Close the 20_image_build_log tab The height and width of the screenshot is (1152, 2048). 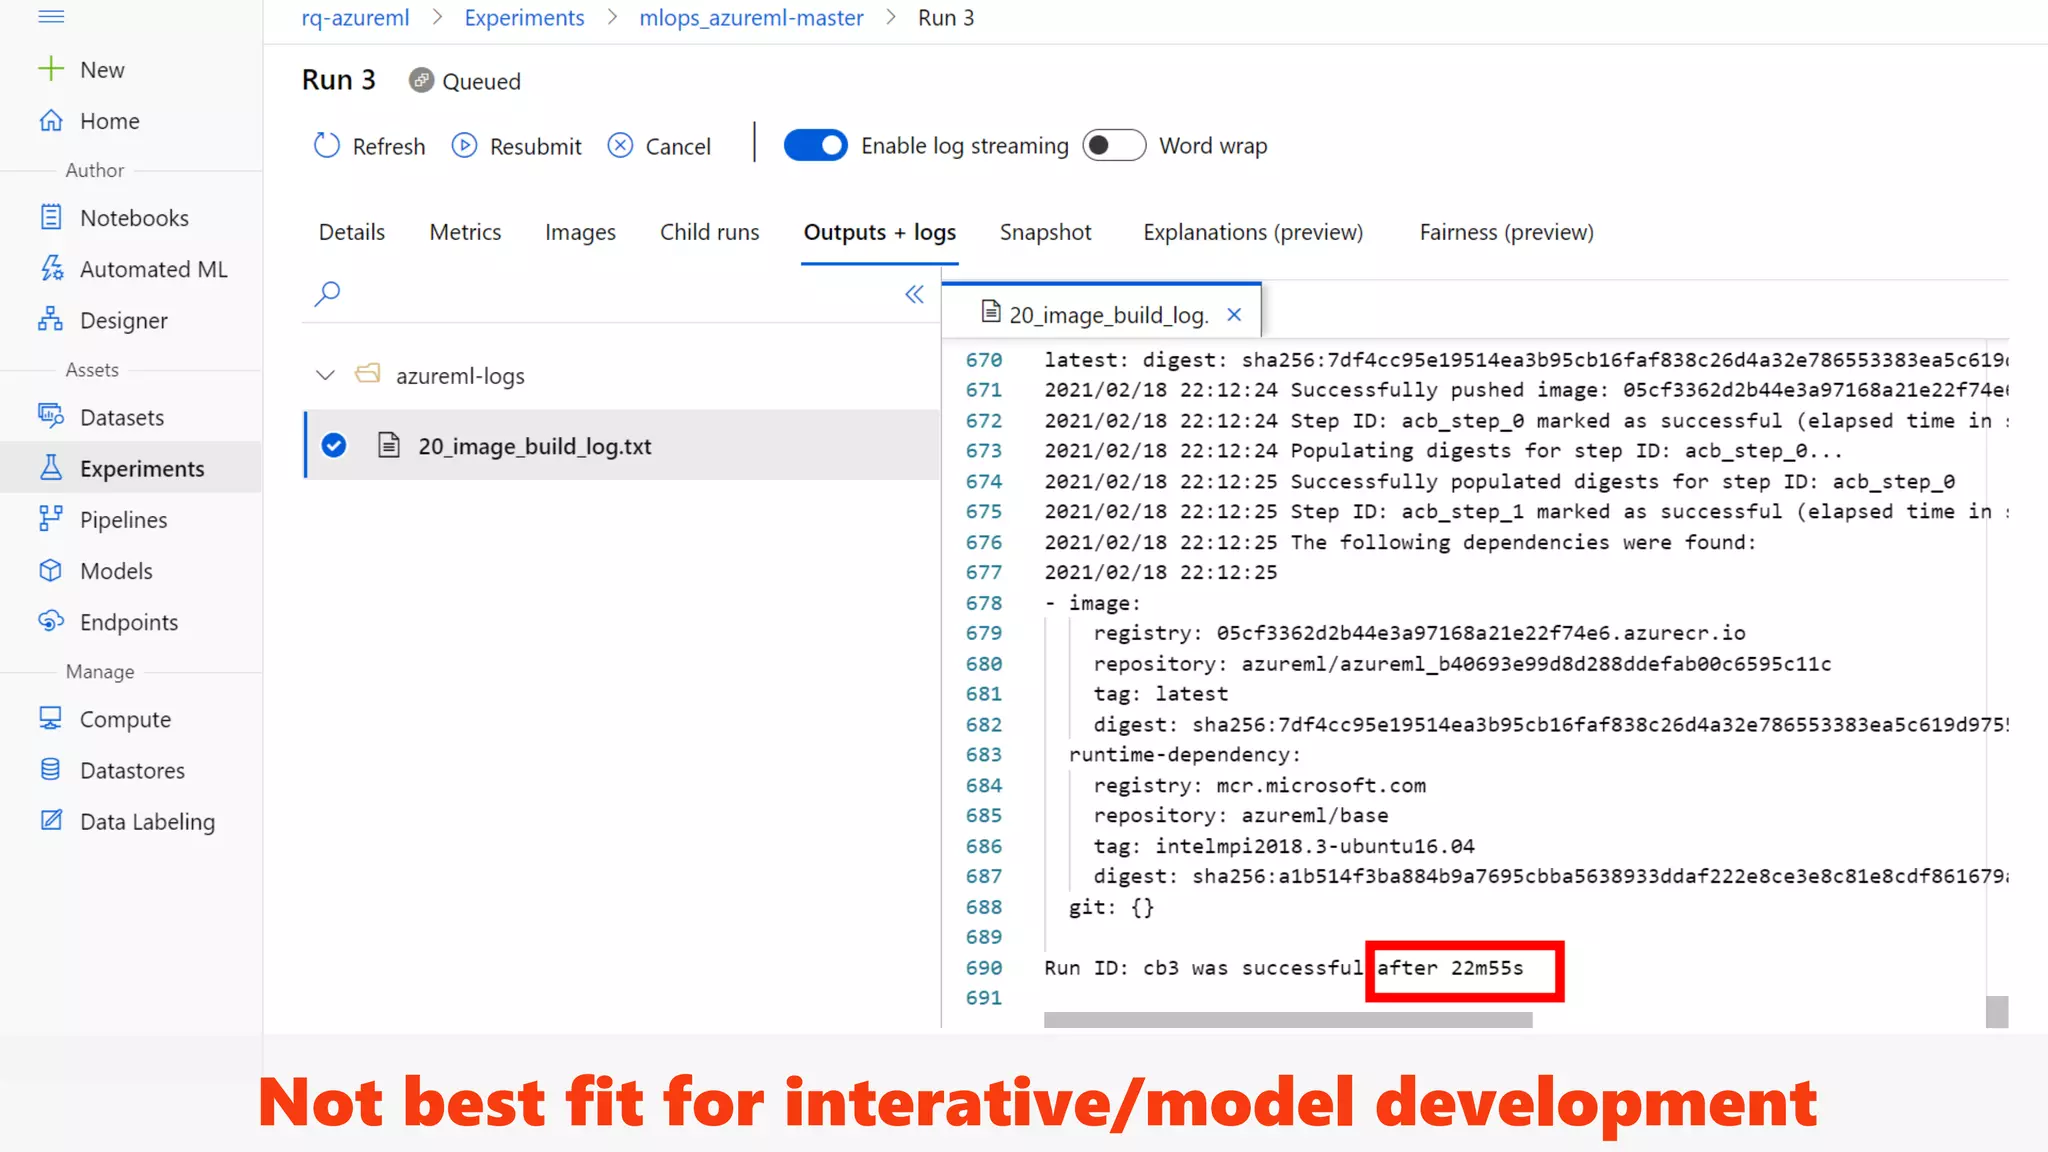pos(1234,315)
